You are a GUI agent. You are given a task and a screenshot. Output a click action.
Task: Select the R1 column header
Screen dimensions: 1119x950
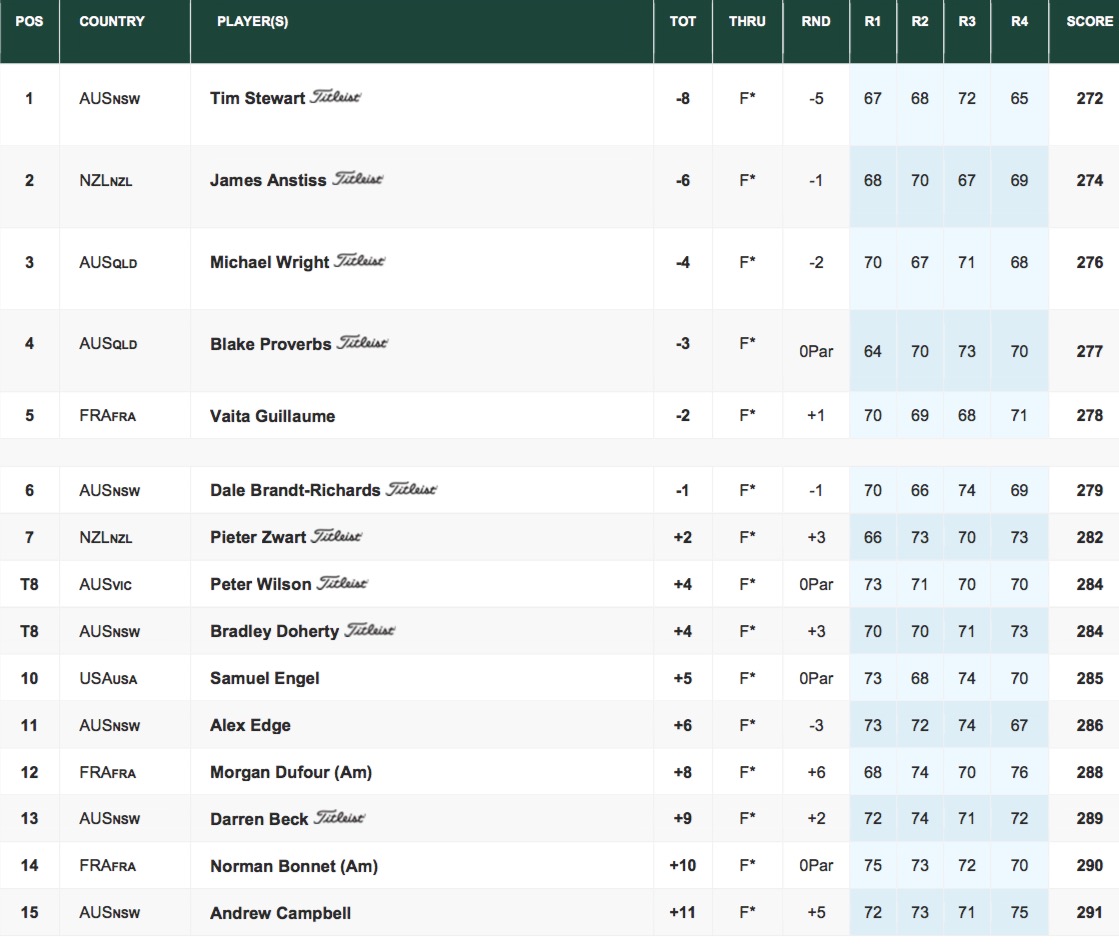pyautogui.click(x=873, y=22)
